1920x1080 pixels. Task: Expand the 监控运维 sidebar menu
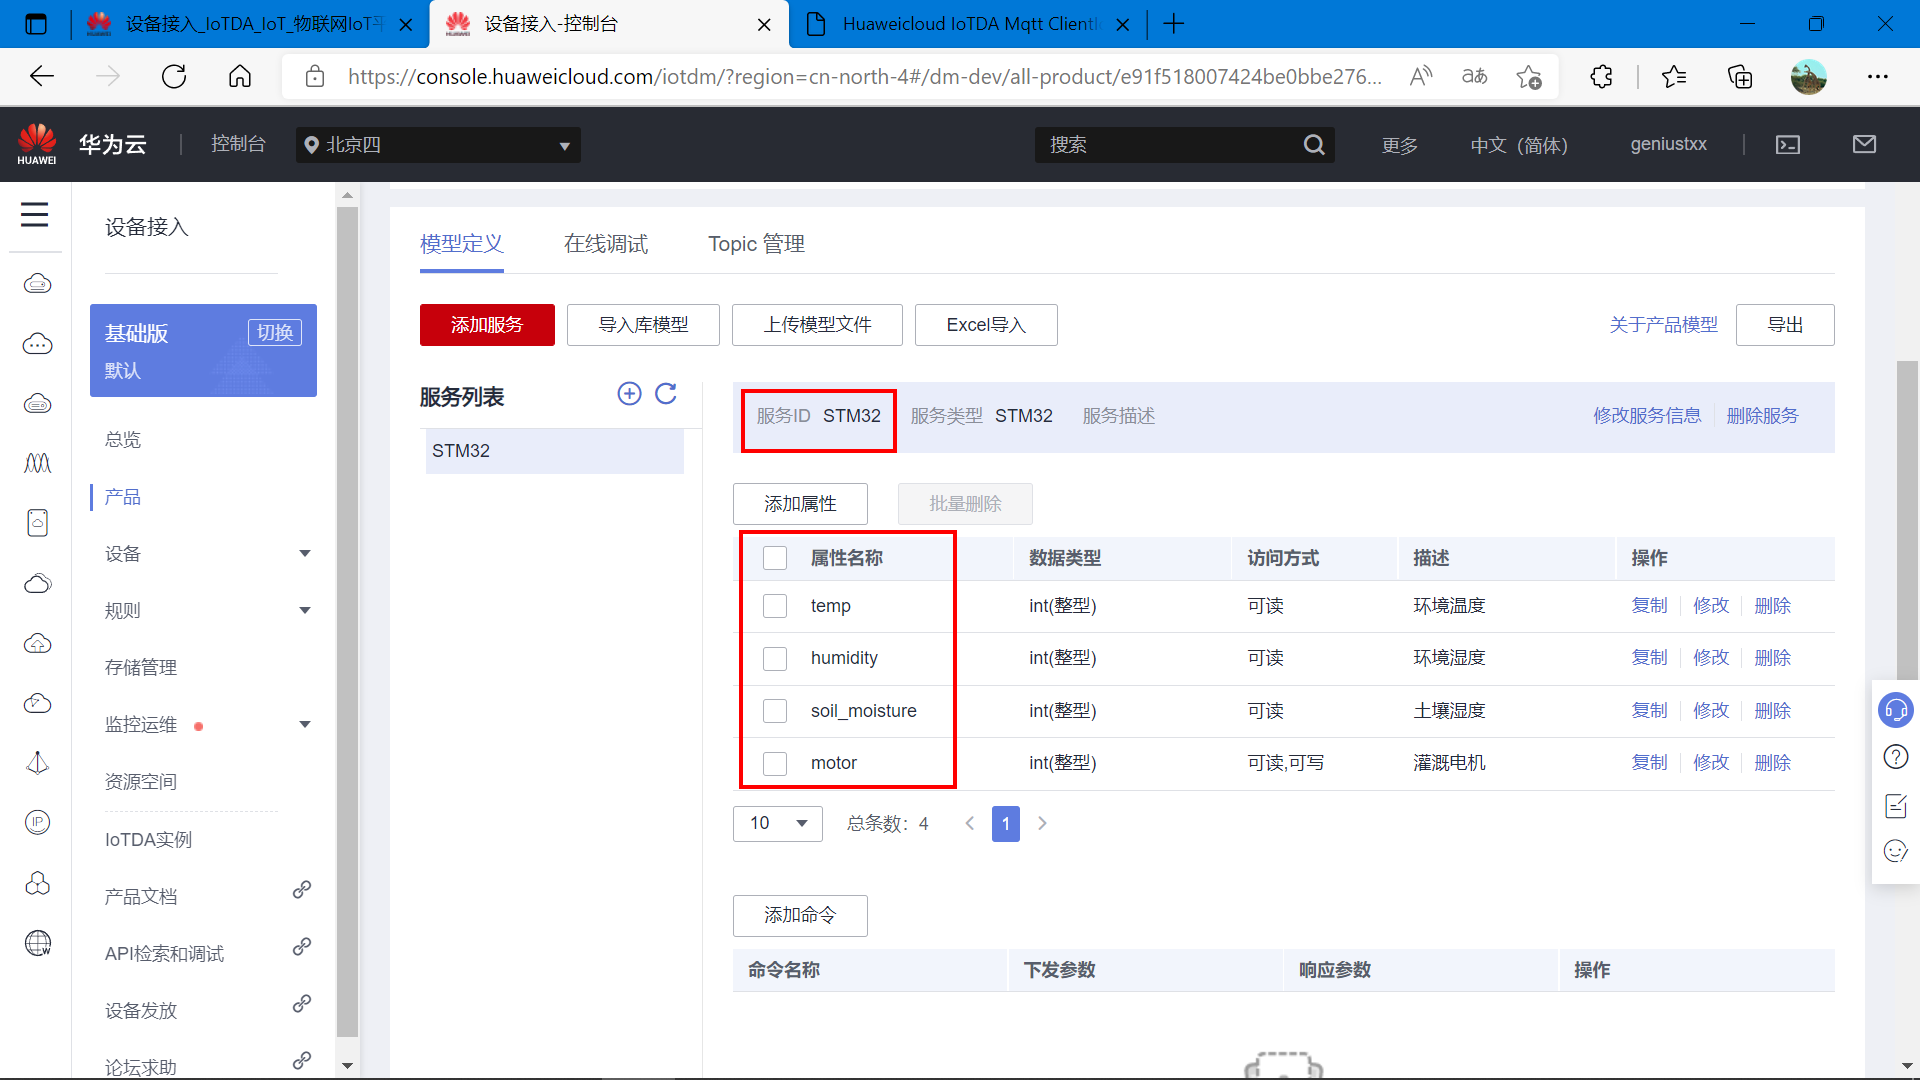click(305, 725)
